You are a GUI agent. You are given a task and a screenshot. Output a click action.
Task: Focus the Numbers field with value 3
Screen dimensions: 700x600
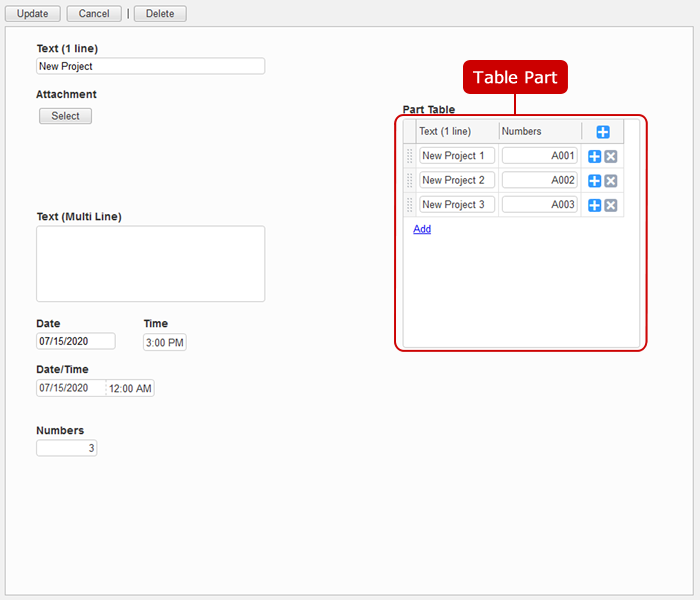pyautogui.click(x=67, y=448)
